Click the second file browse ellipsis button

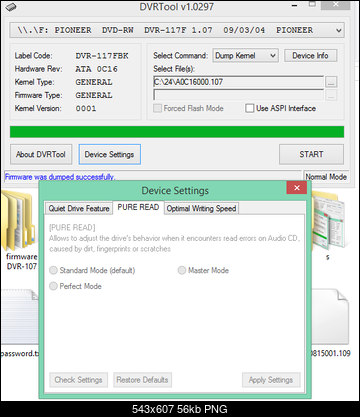click(x=331, y=96)
